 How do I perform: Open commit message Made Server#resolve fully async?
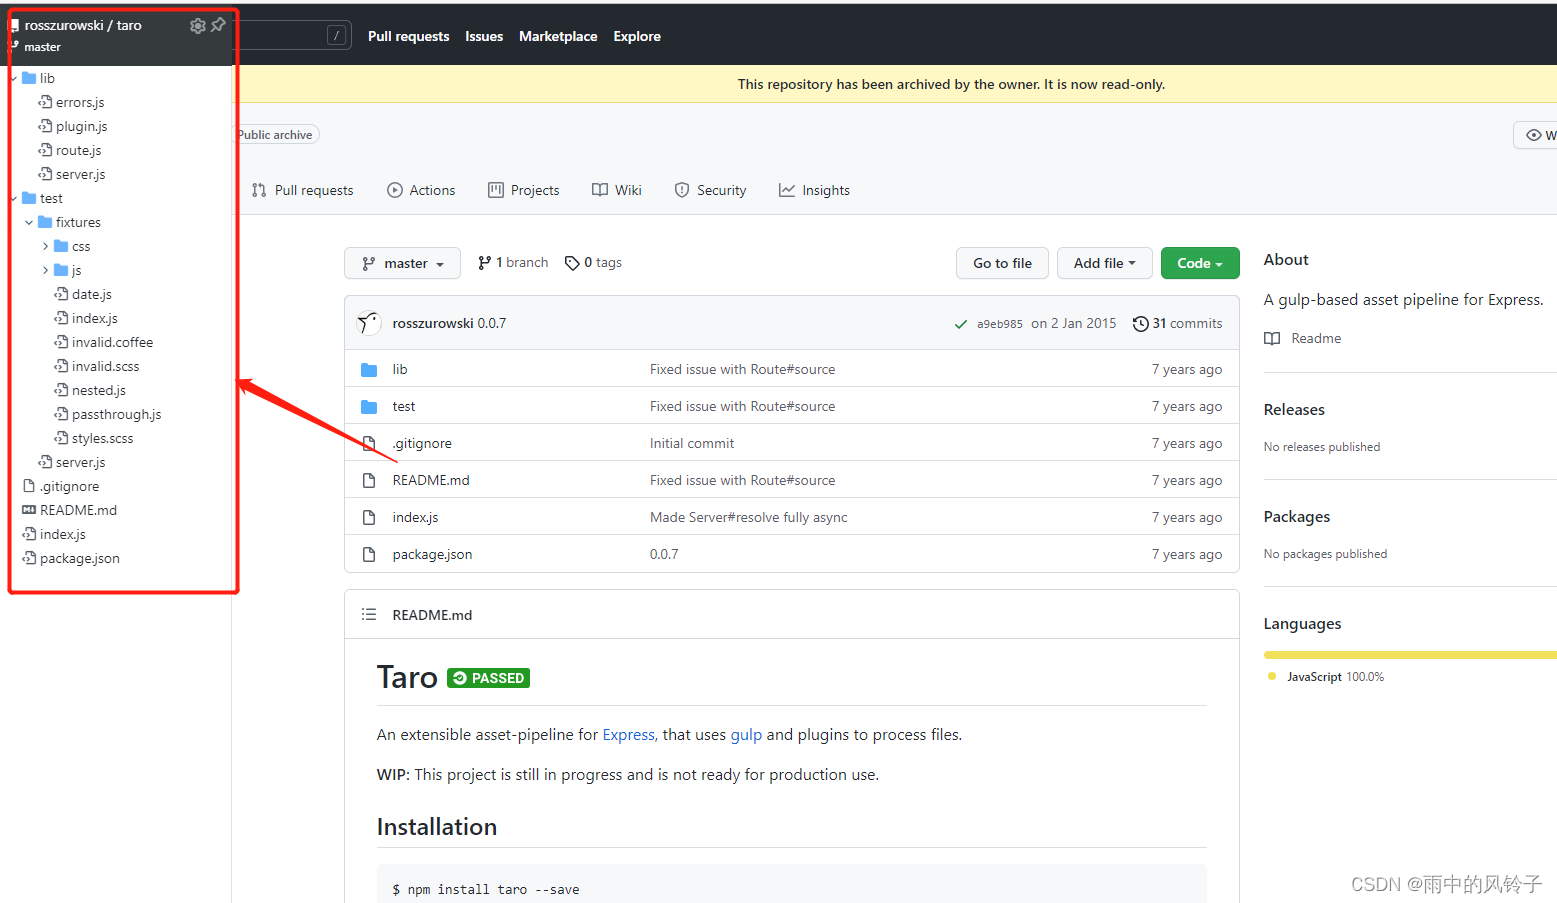[x=748, y=517]
